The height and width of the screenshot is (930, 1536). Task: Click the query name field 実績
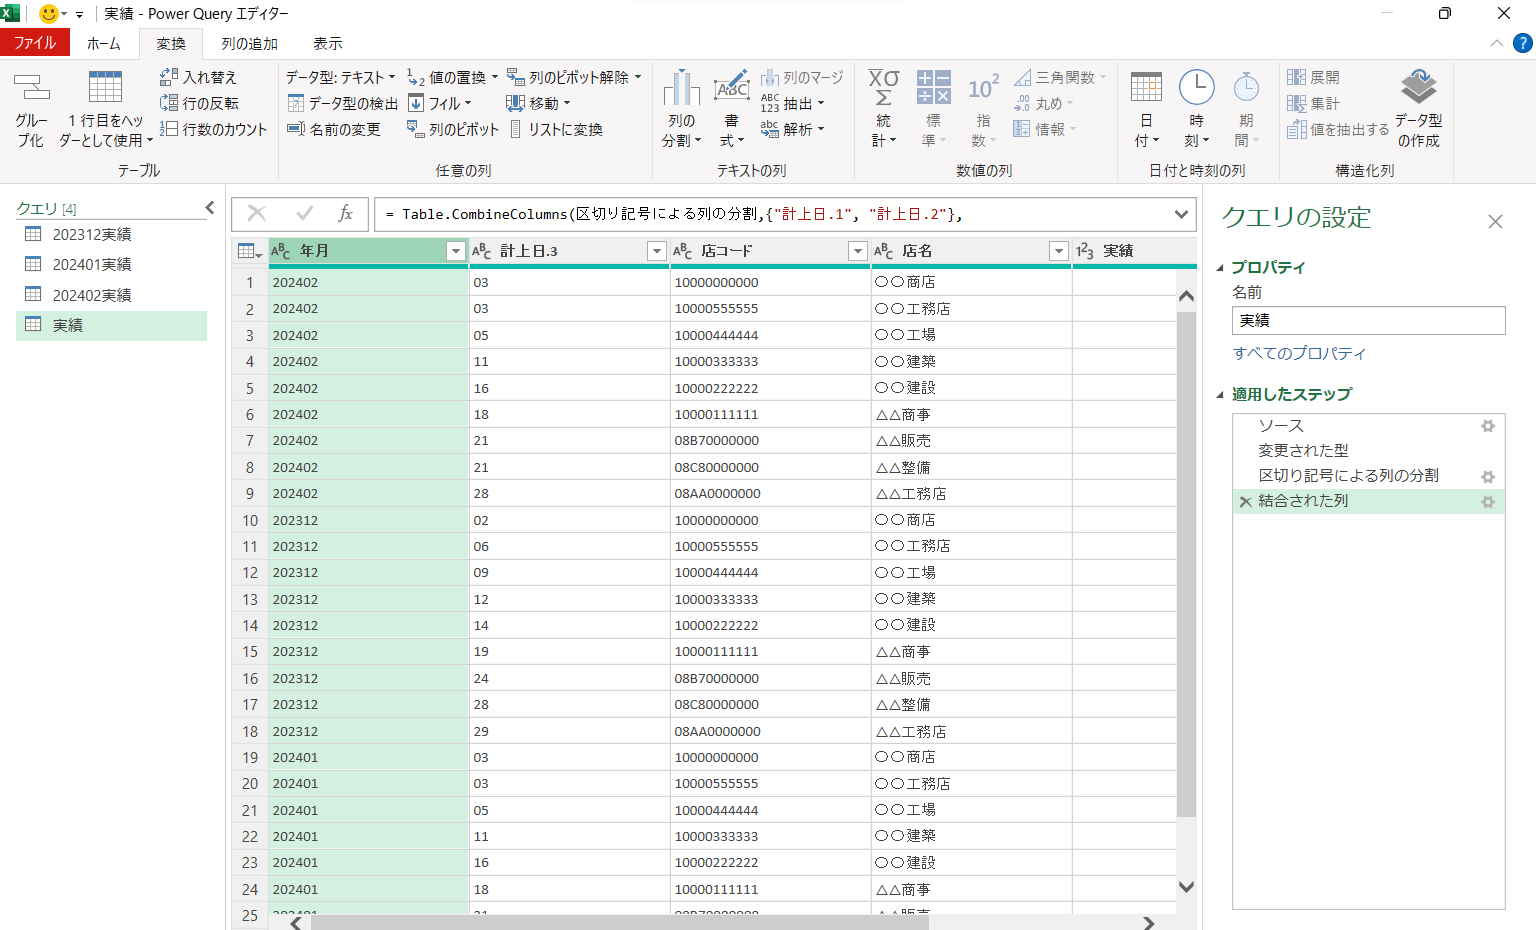(1368, 320)
